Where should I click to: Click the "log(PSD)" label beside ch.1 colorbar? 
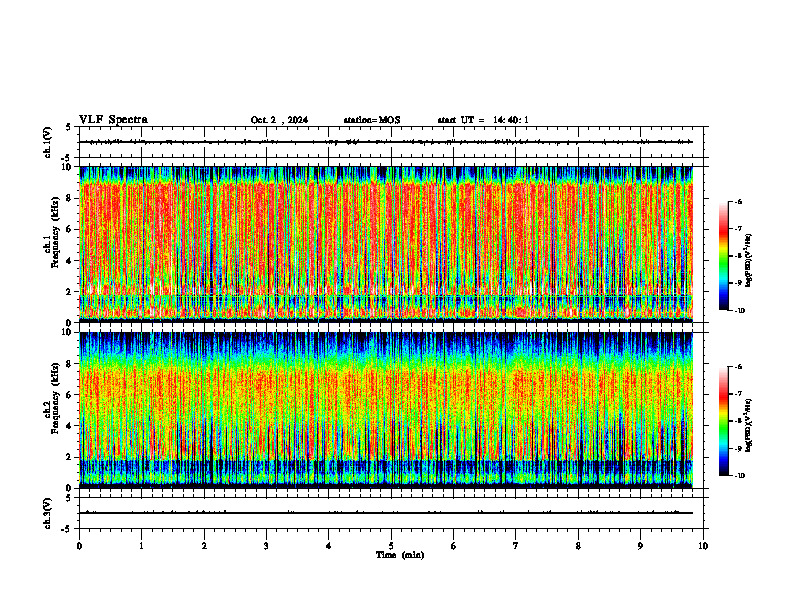coord(749,261)
